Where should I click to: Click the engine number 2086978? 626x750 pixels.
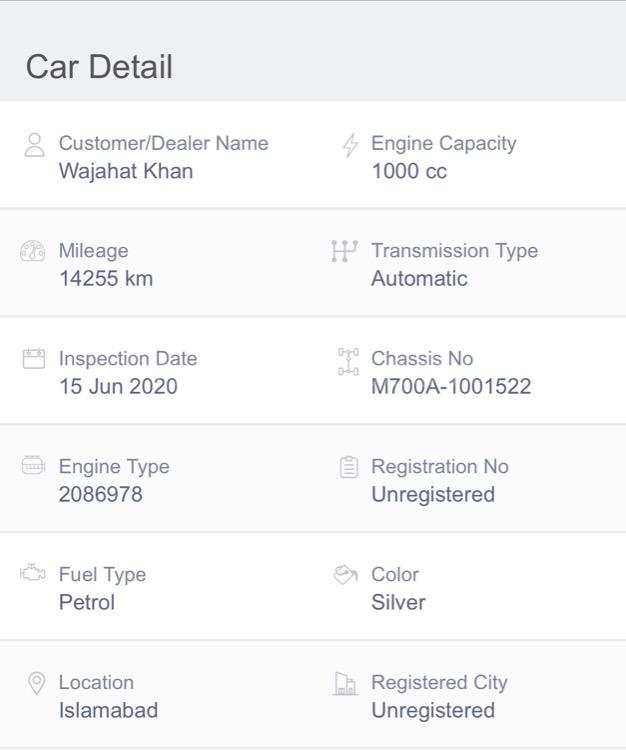point(101,495)
